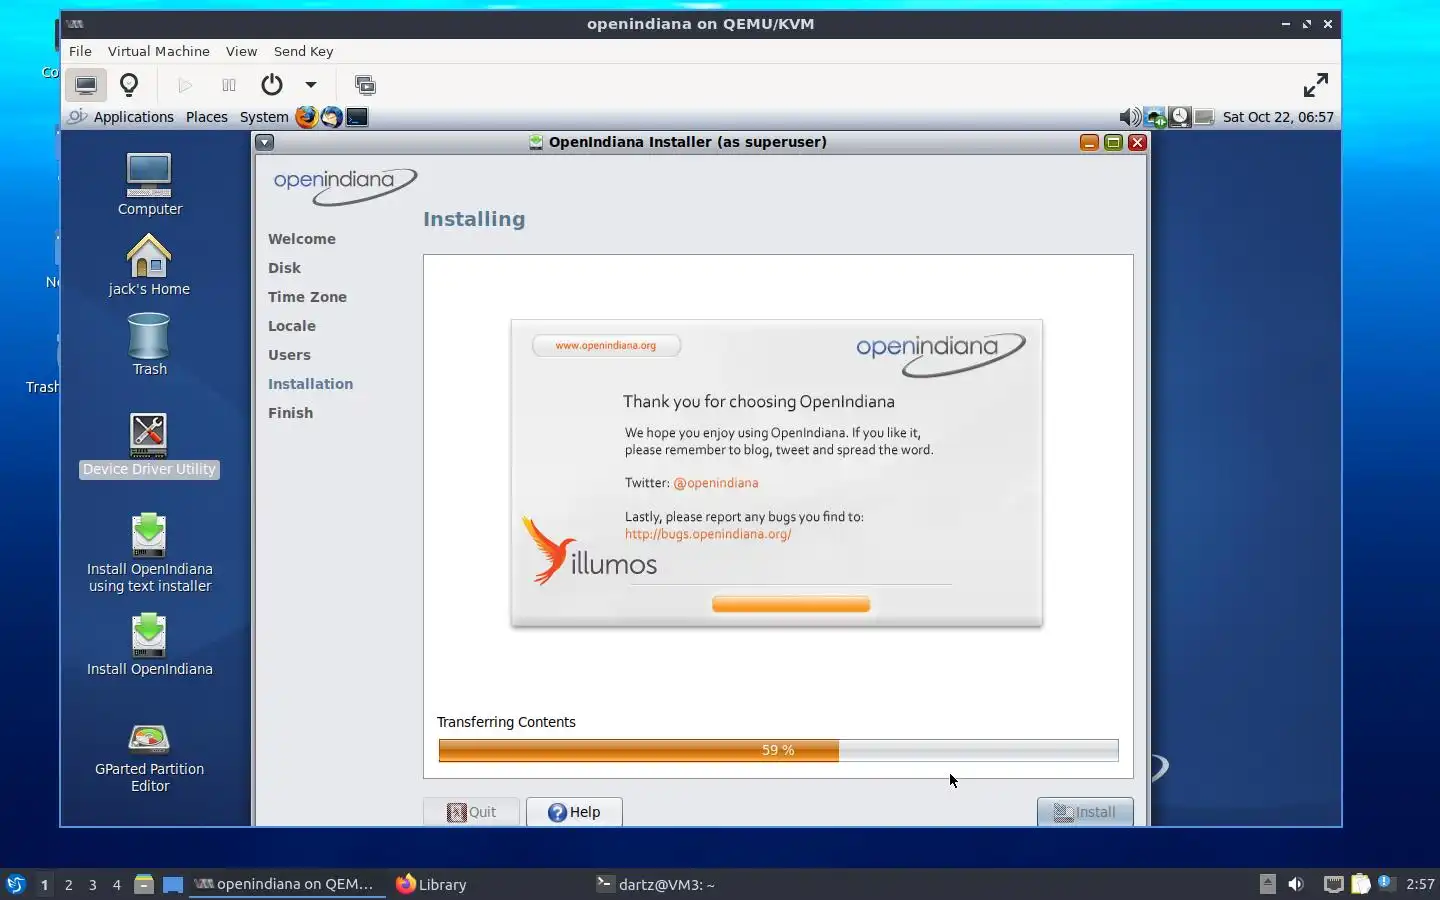1440x900 pixels.
Task: Open shutdown options dropdown arrow
Action: click(311, 85)
